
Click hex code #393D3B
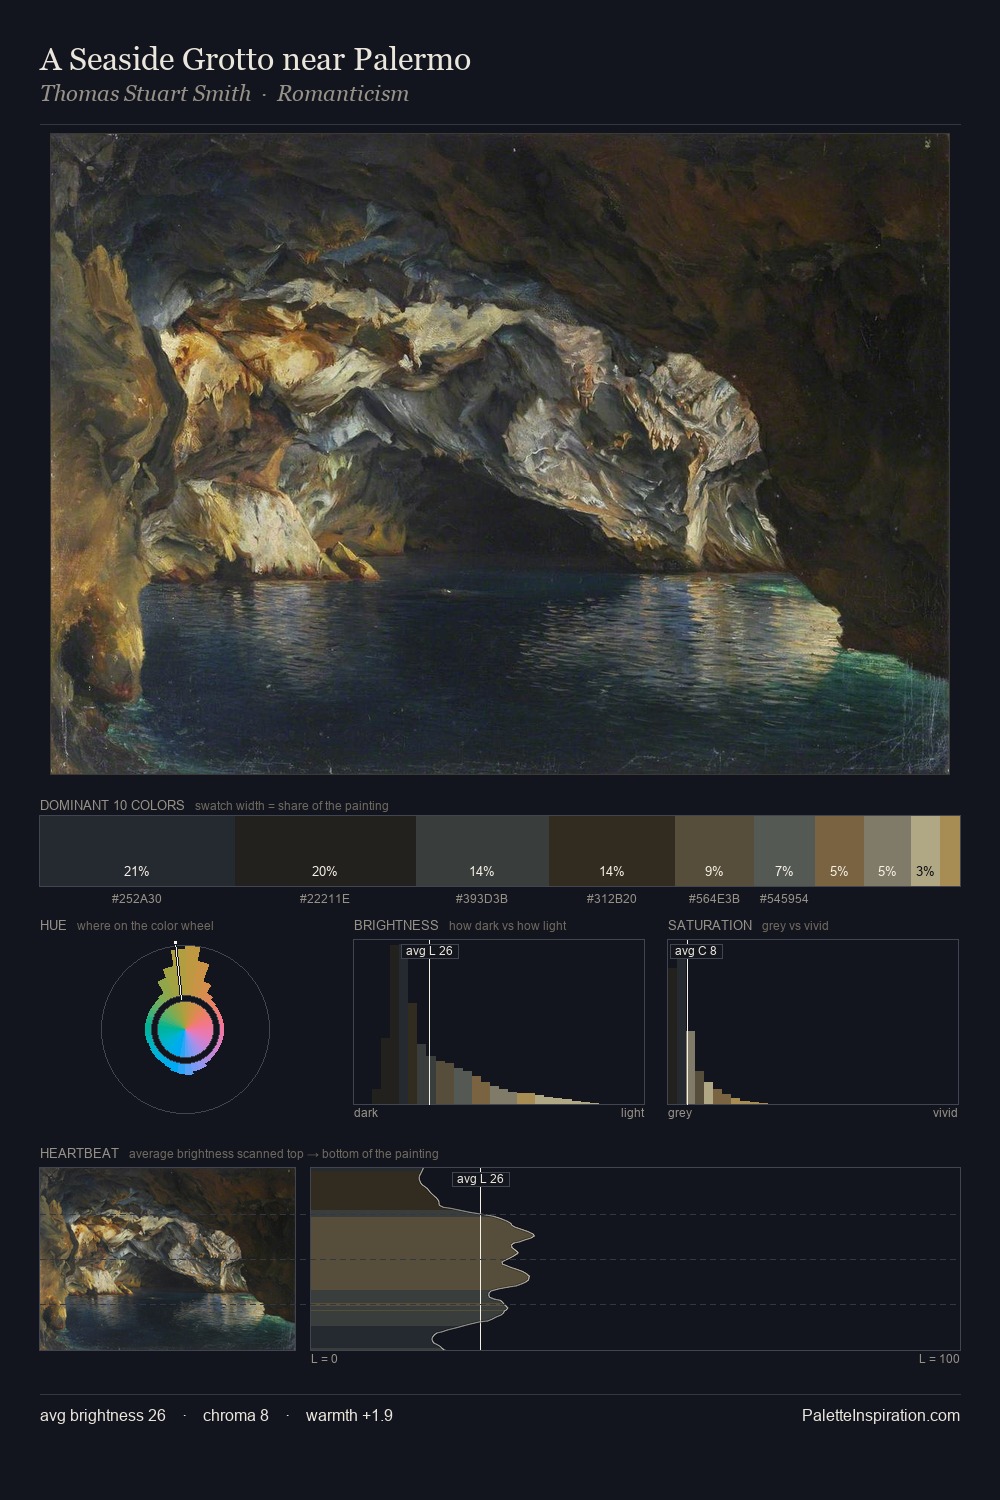(x=482, y=899)
